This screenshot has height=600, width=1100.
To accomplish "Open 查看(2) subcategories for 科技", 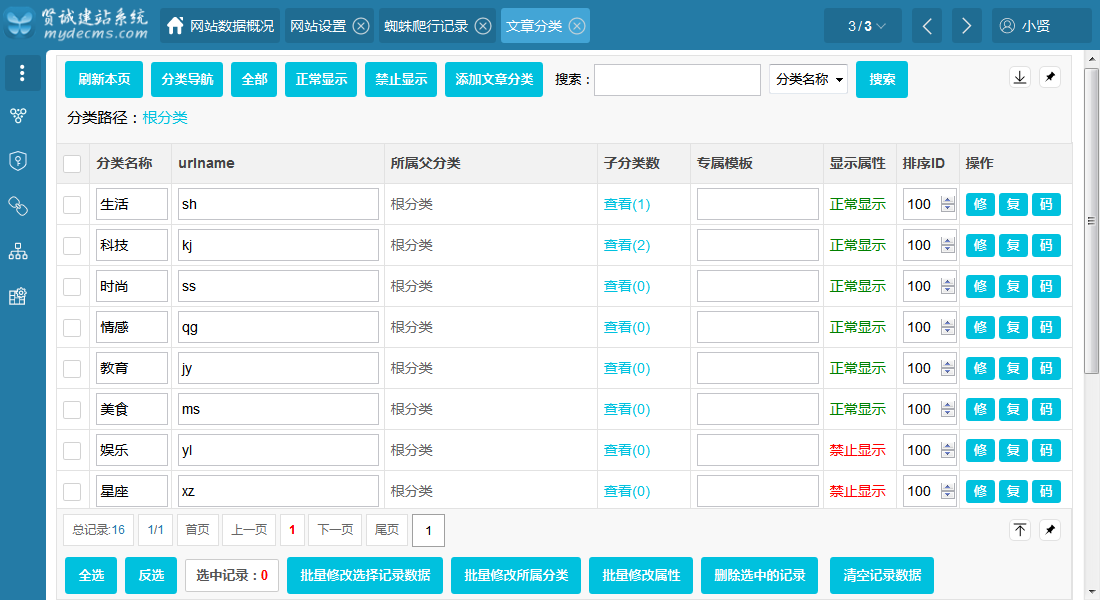I will pyautogui.click(x=627, y=246).
